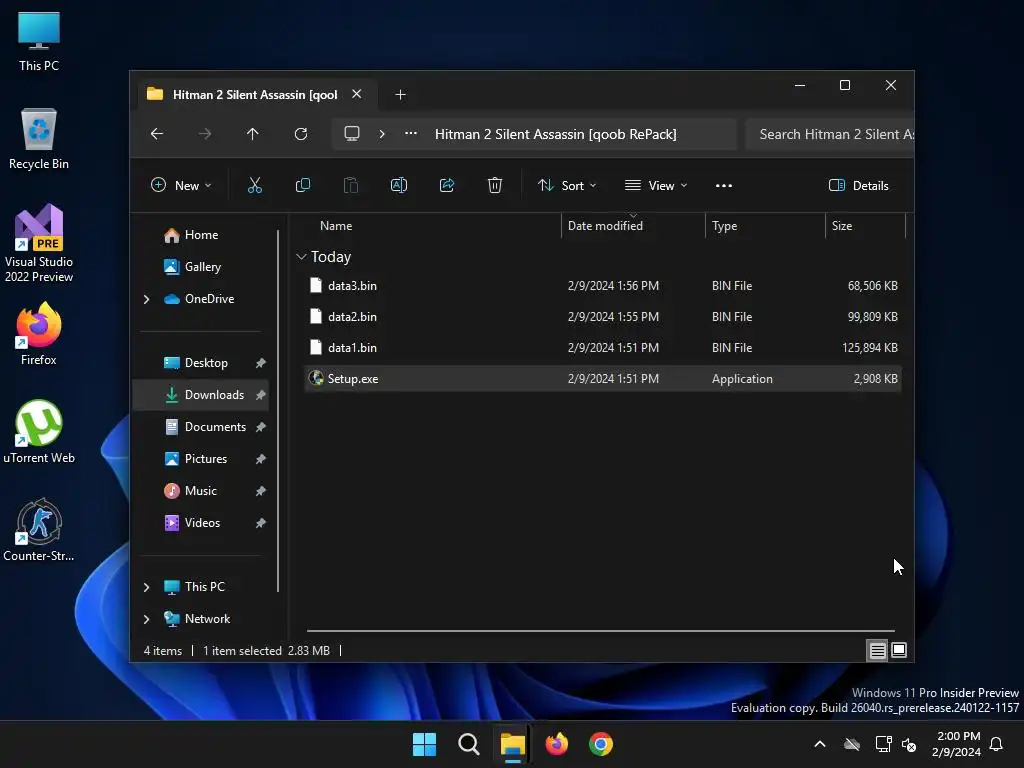The width and height of the screenshot is (1024, 768).
Task: Go forward with the right arrow
Action: [x=205, y=134]
